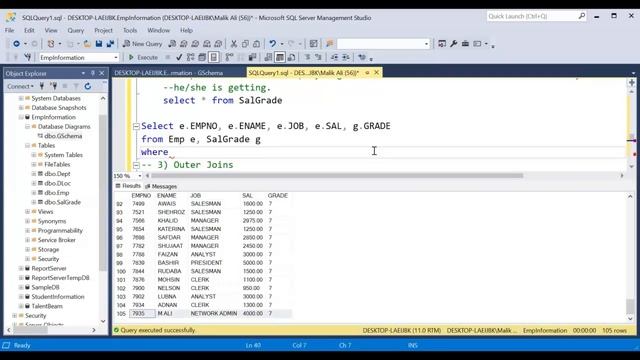
Task: Click the Toolbox briefcase icon
Action: click(465, 44)
